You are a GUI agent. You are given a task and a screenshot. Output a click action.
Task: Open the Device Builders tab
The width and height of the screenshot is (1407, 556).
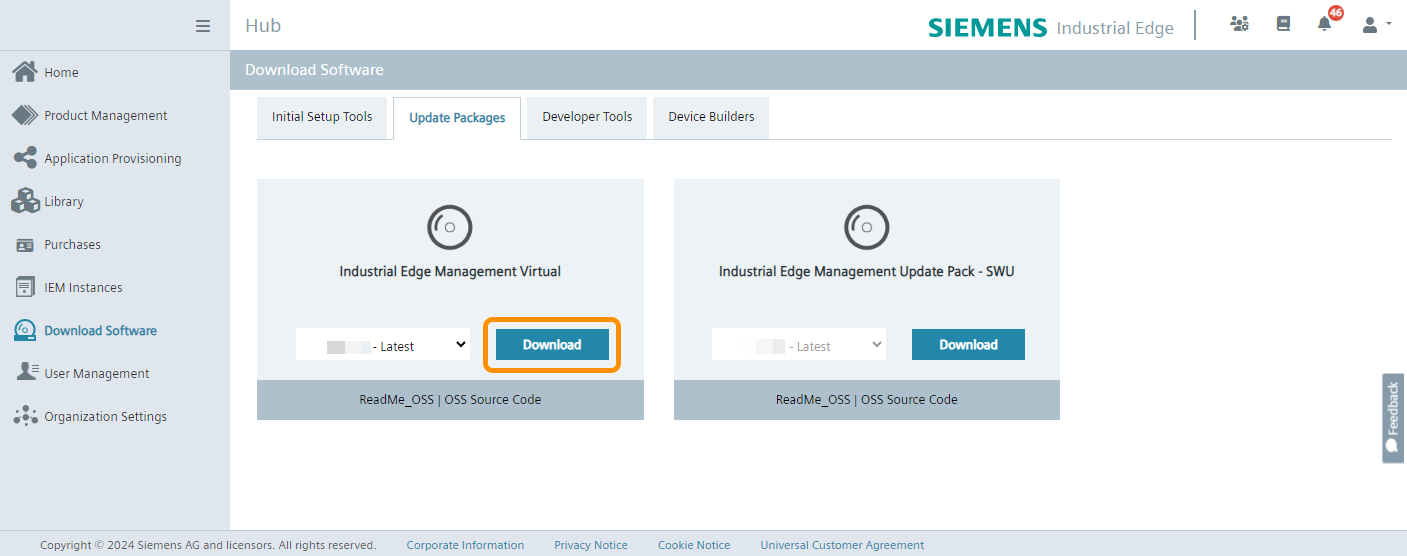(711, 117)
